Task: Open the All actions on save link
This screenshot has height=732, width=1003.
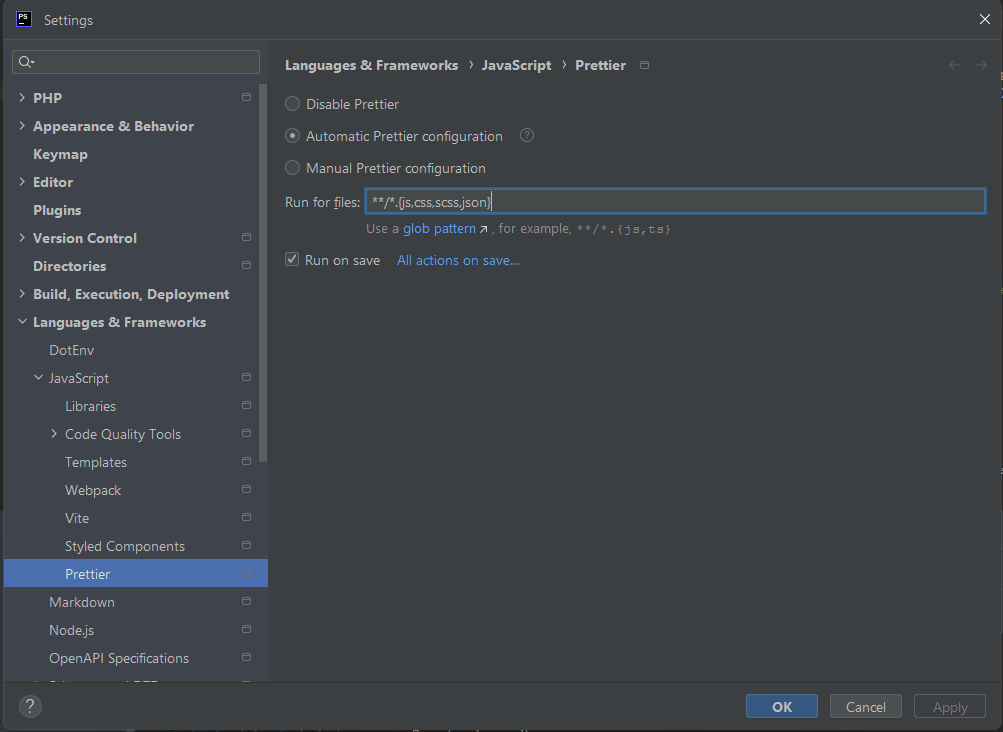Action: pos(458,260)
